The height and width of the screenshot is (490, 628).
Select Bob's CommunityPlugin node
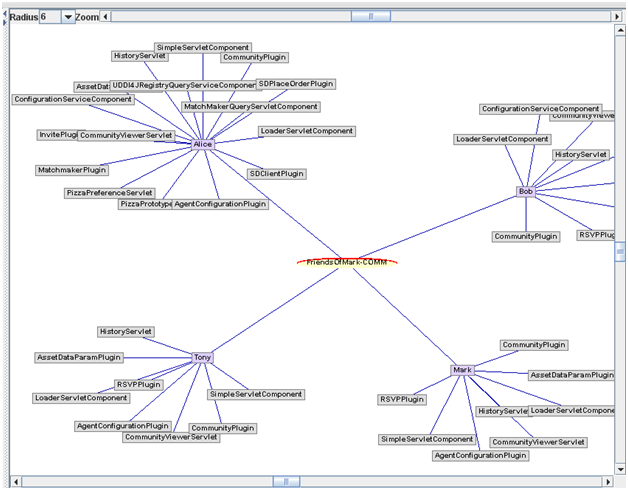(525, 237)
